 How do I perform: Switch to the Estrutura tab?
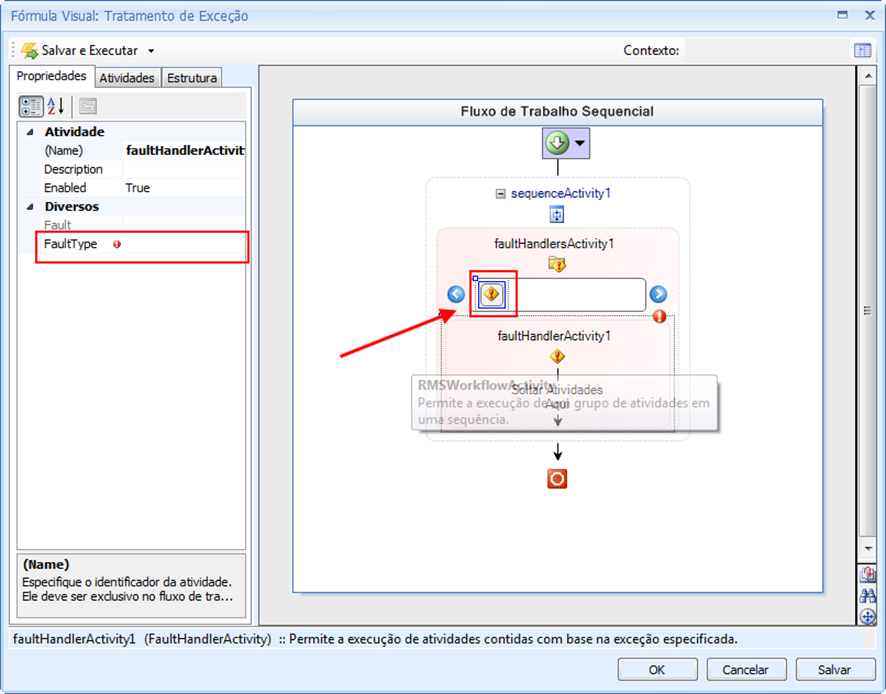[x=192, y=78]
